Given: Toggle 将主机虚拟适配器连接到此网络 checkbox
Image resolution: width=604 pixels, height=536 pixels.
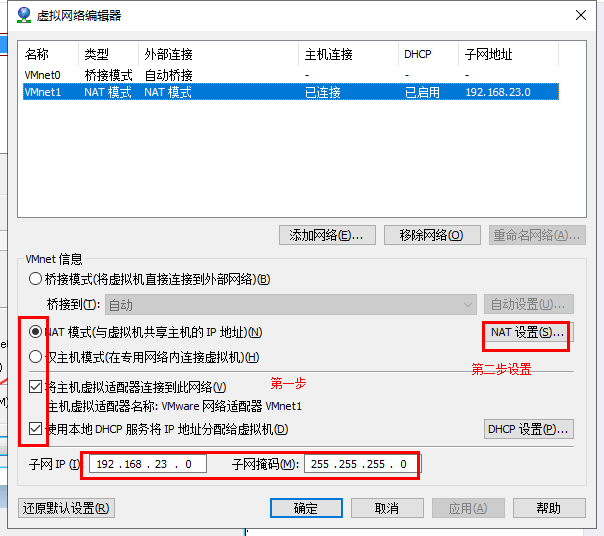Looking at the screenshot, I should pyautogui.click(x=35, y=386).
